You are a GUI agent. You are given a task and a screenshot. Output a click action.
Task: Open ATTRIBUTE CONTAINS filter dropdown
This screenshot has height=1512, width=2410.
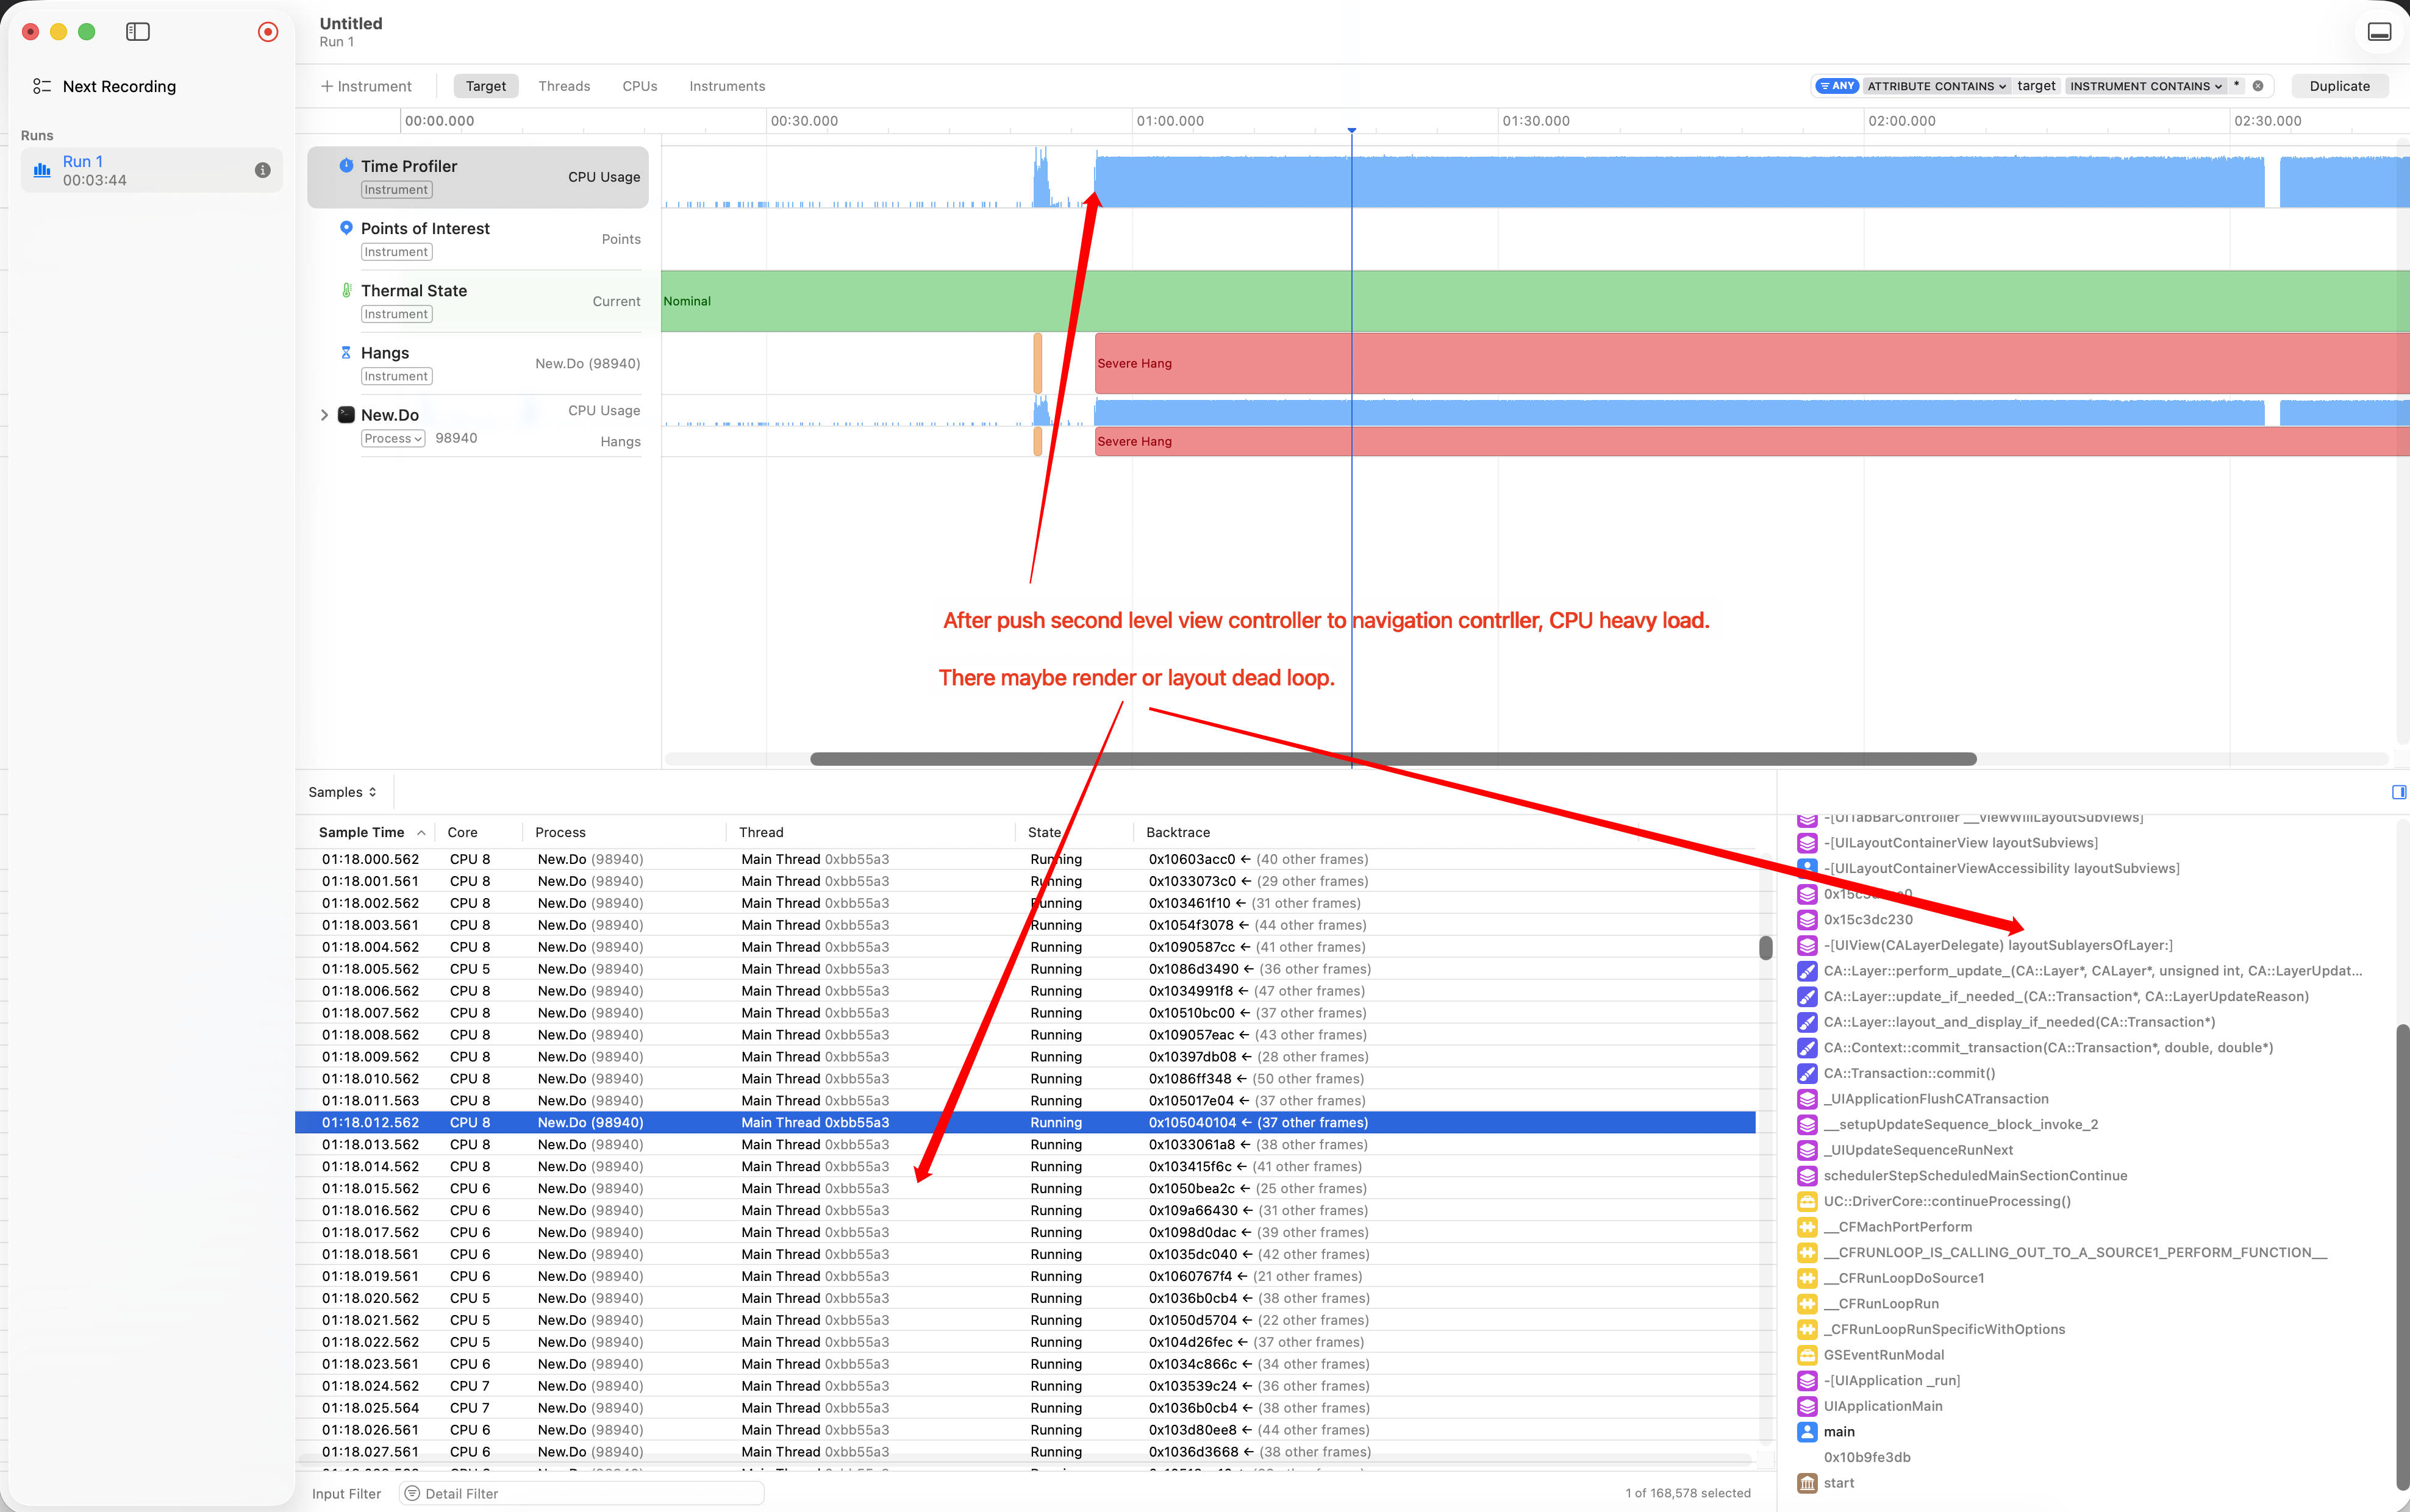point(1936,86)
